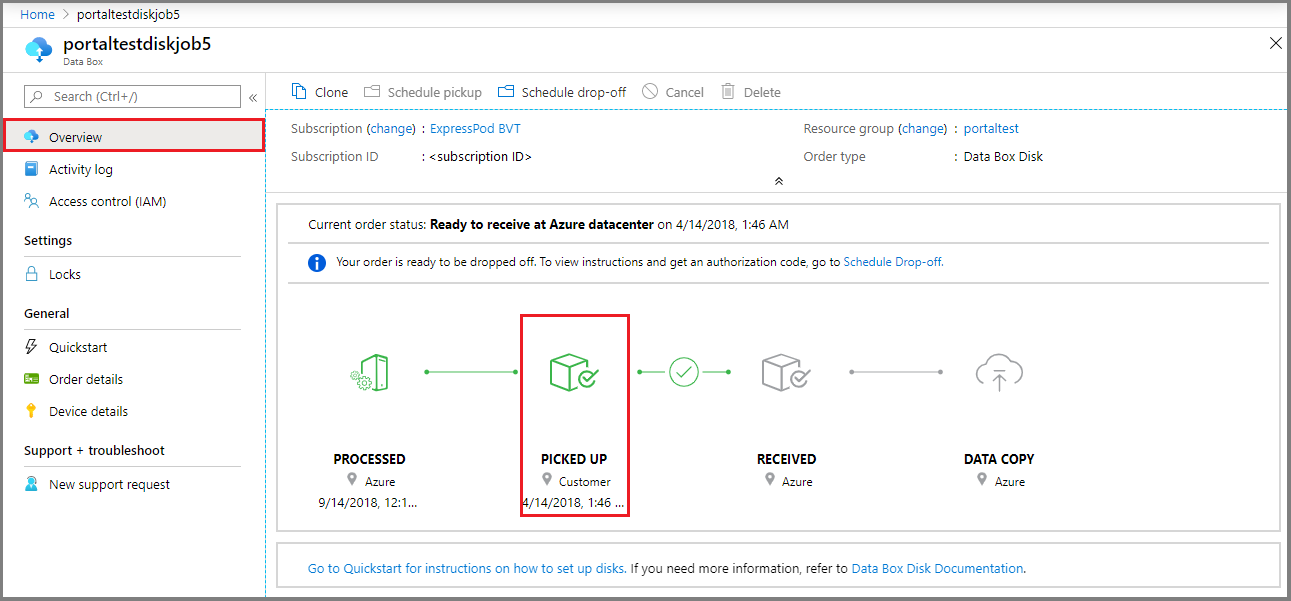Click the Search (Ctrl+/) input field

tap(132, 96)
